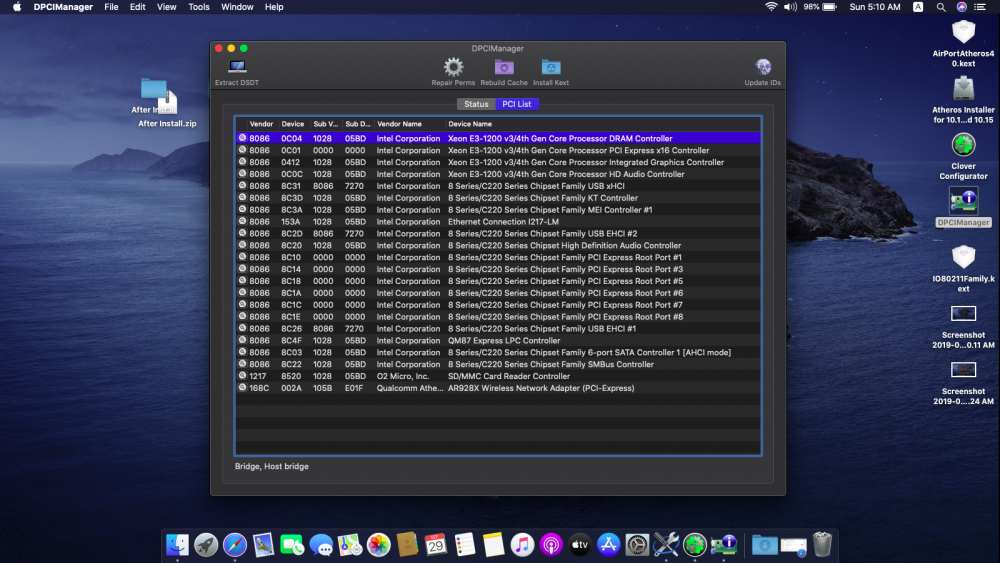
Task: Open Spotlight search in the menu bar
Action: (x=941, y=7)
